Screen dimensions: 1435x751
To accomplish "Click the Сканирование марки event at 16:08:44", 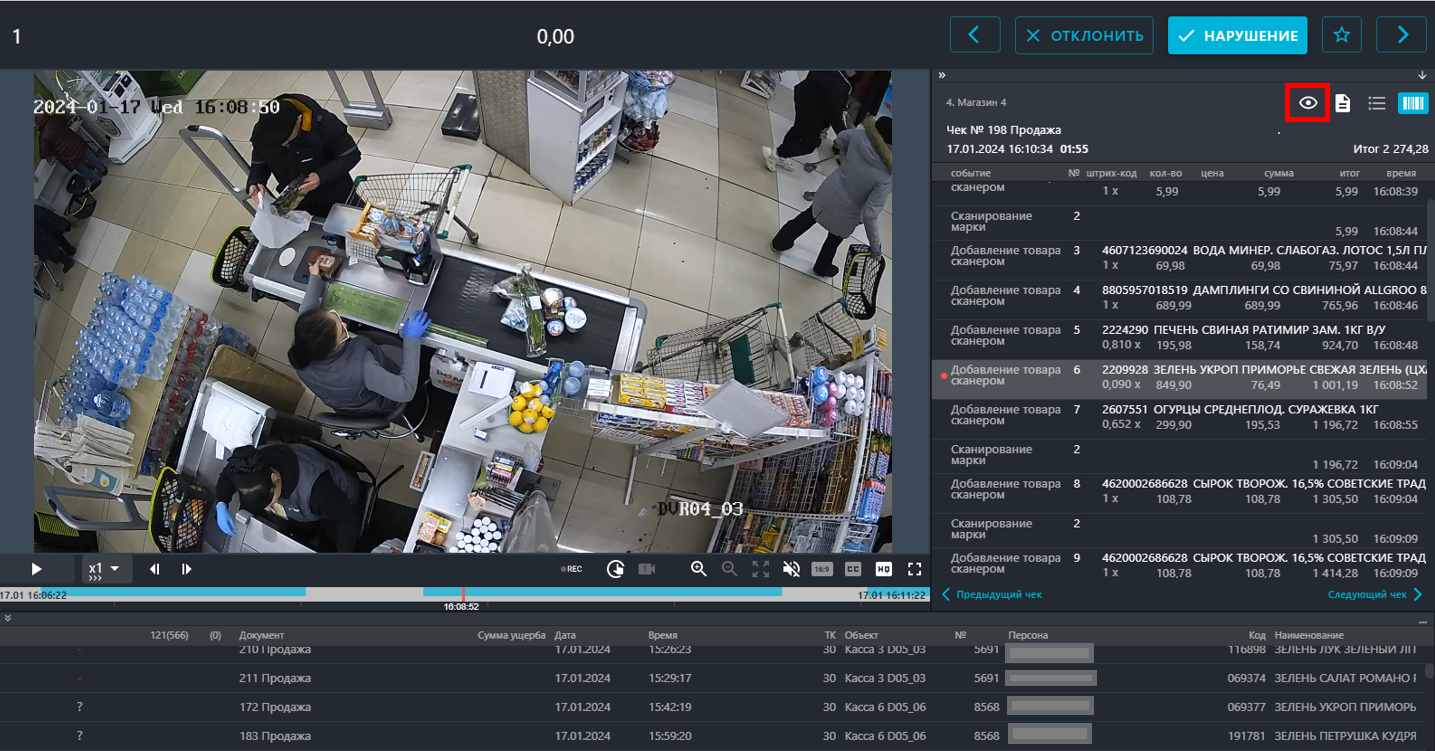I will point(1180,222).
